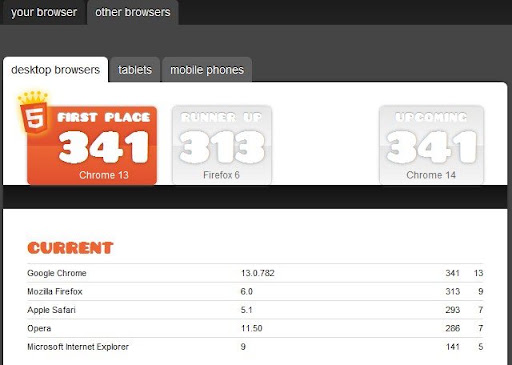Select the 'Google Chrome' row name
512x365 pixels.
pyautogui.click(x=57, y=273)
